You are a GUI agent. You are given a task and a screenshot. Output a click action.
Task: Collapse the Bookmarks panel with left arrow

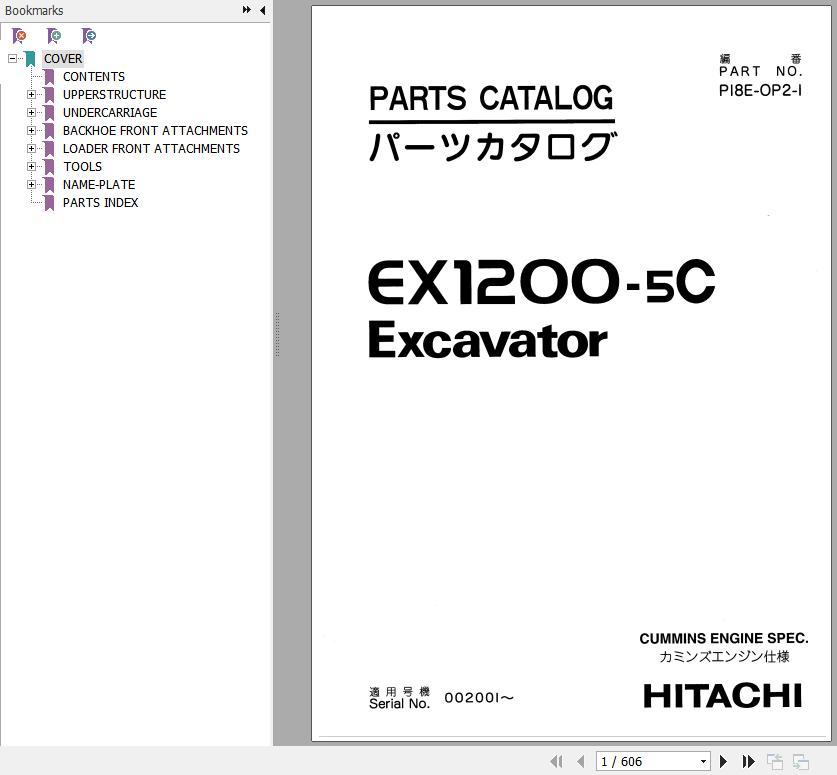[263, 10]
